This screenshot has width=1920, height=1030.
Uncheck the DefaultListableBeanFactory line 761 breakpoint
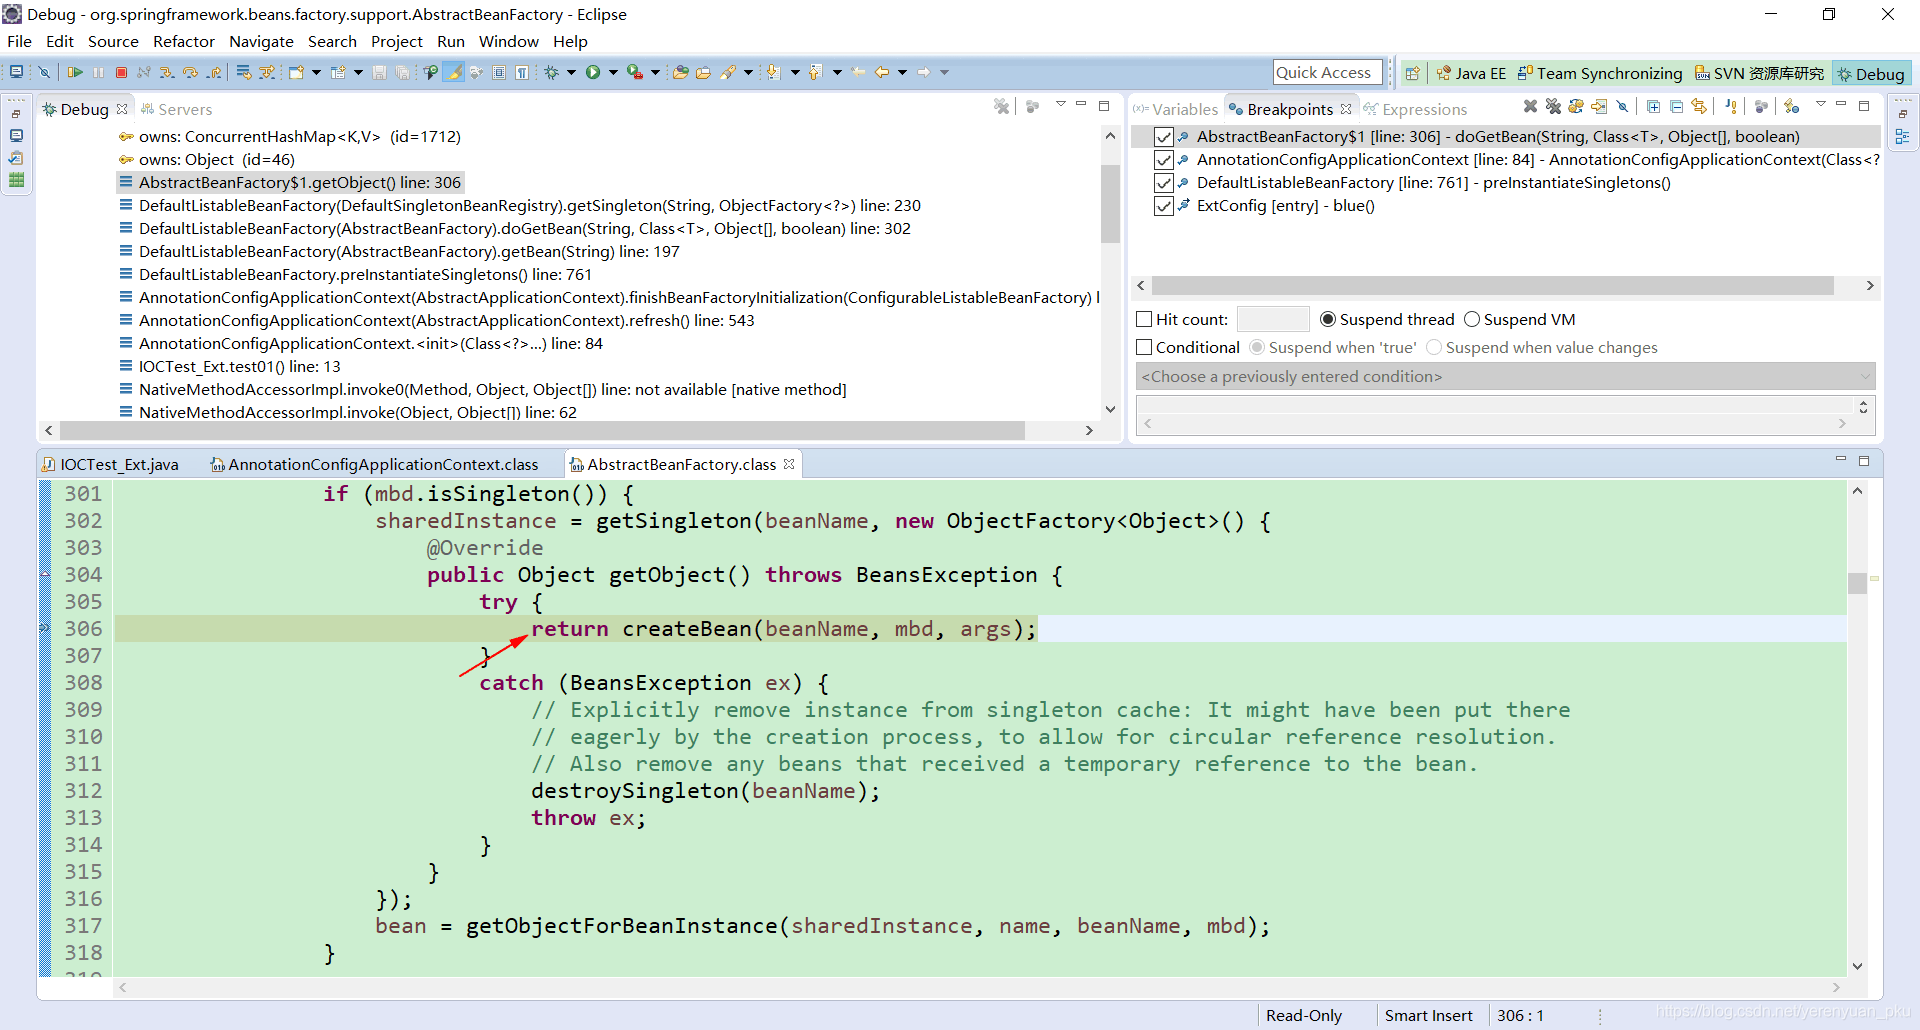point(1163,183)
